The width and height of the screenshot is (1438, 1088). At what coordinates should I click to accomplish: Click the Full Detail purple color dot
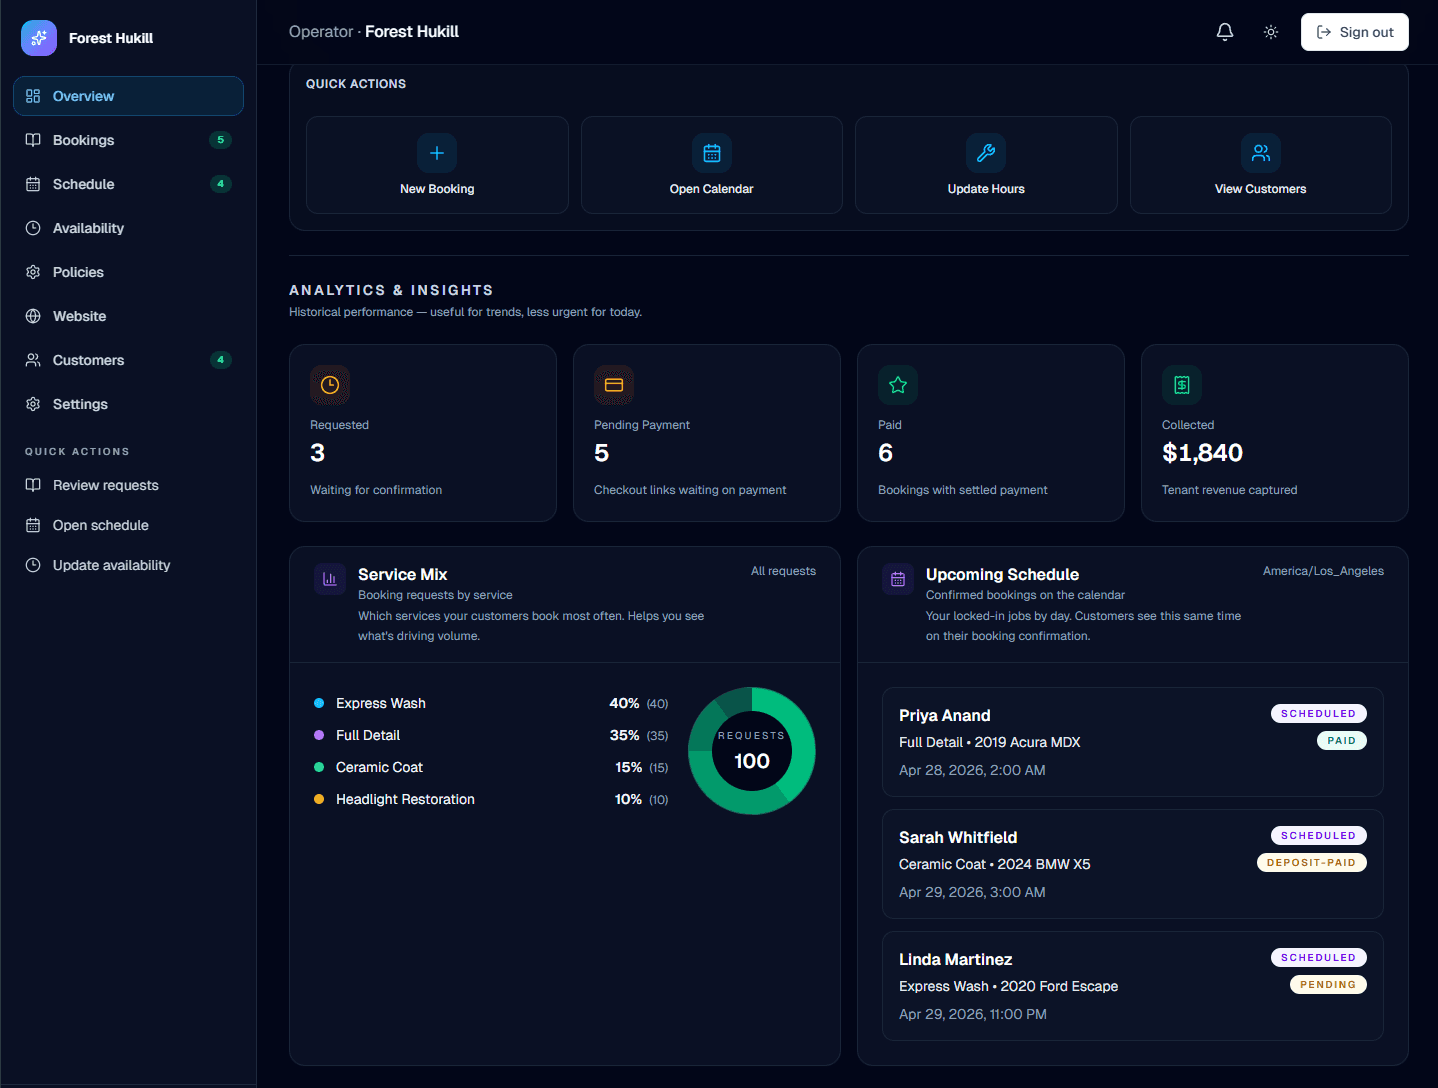coord(319,735)
